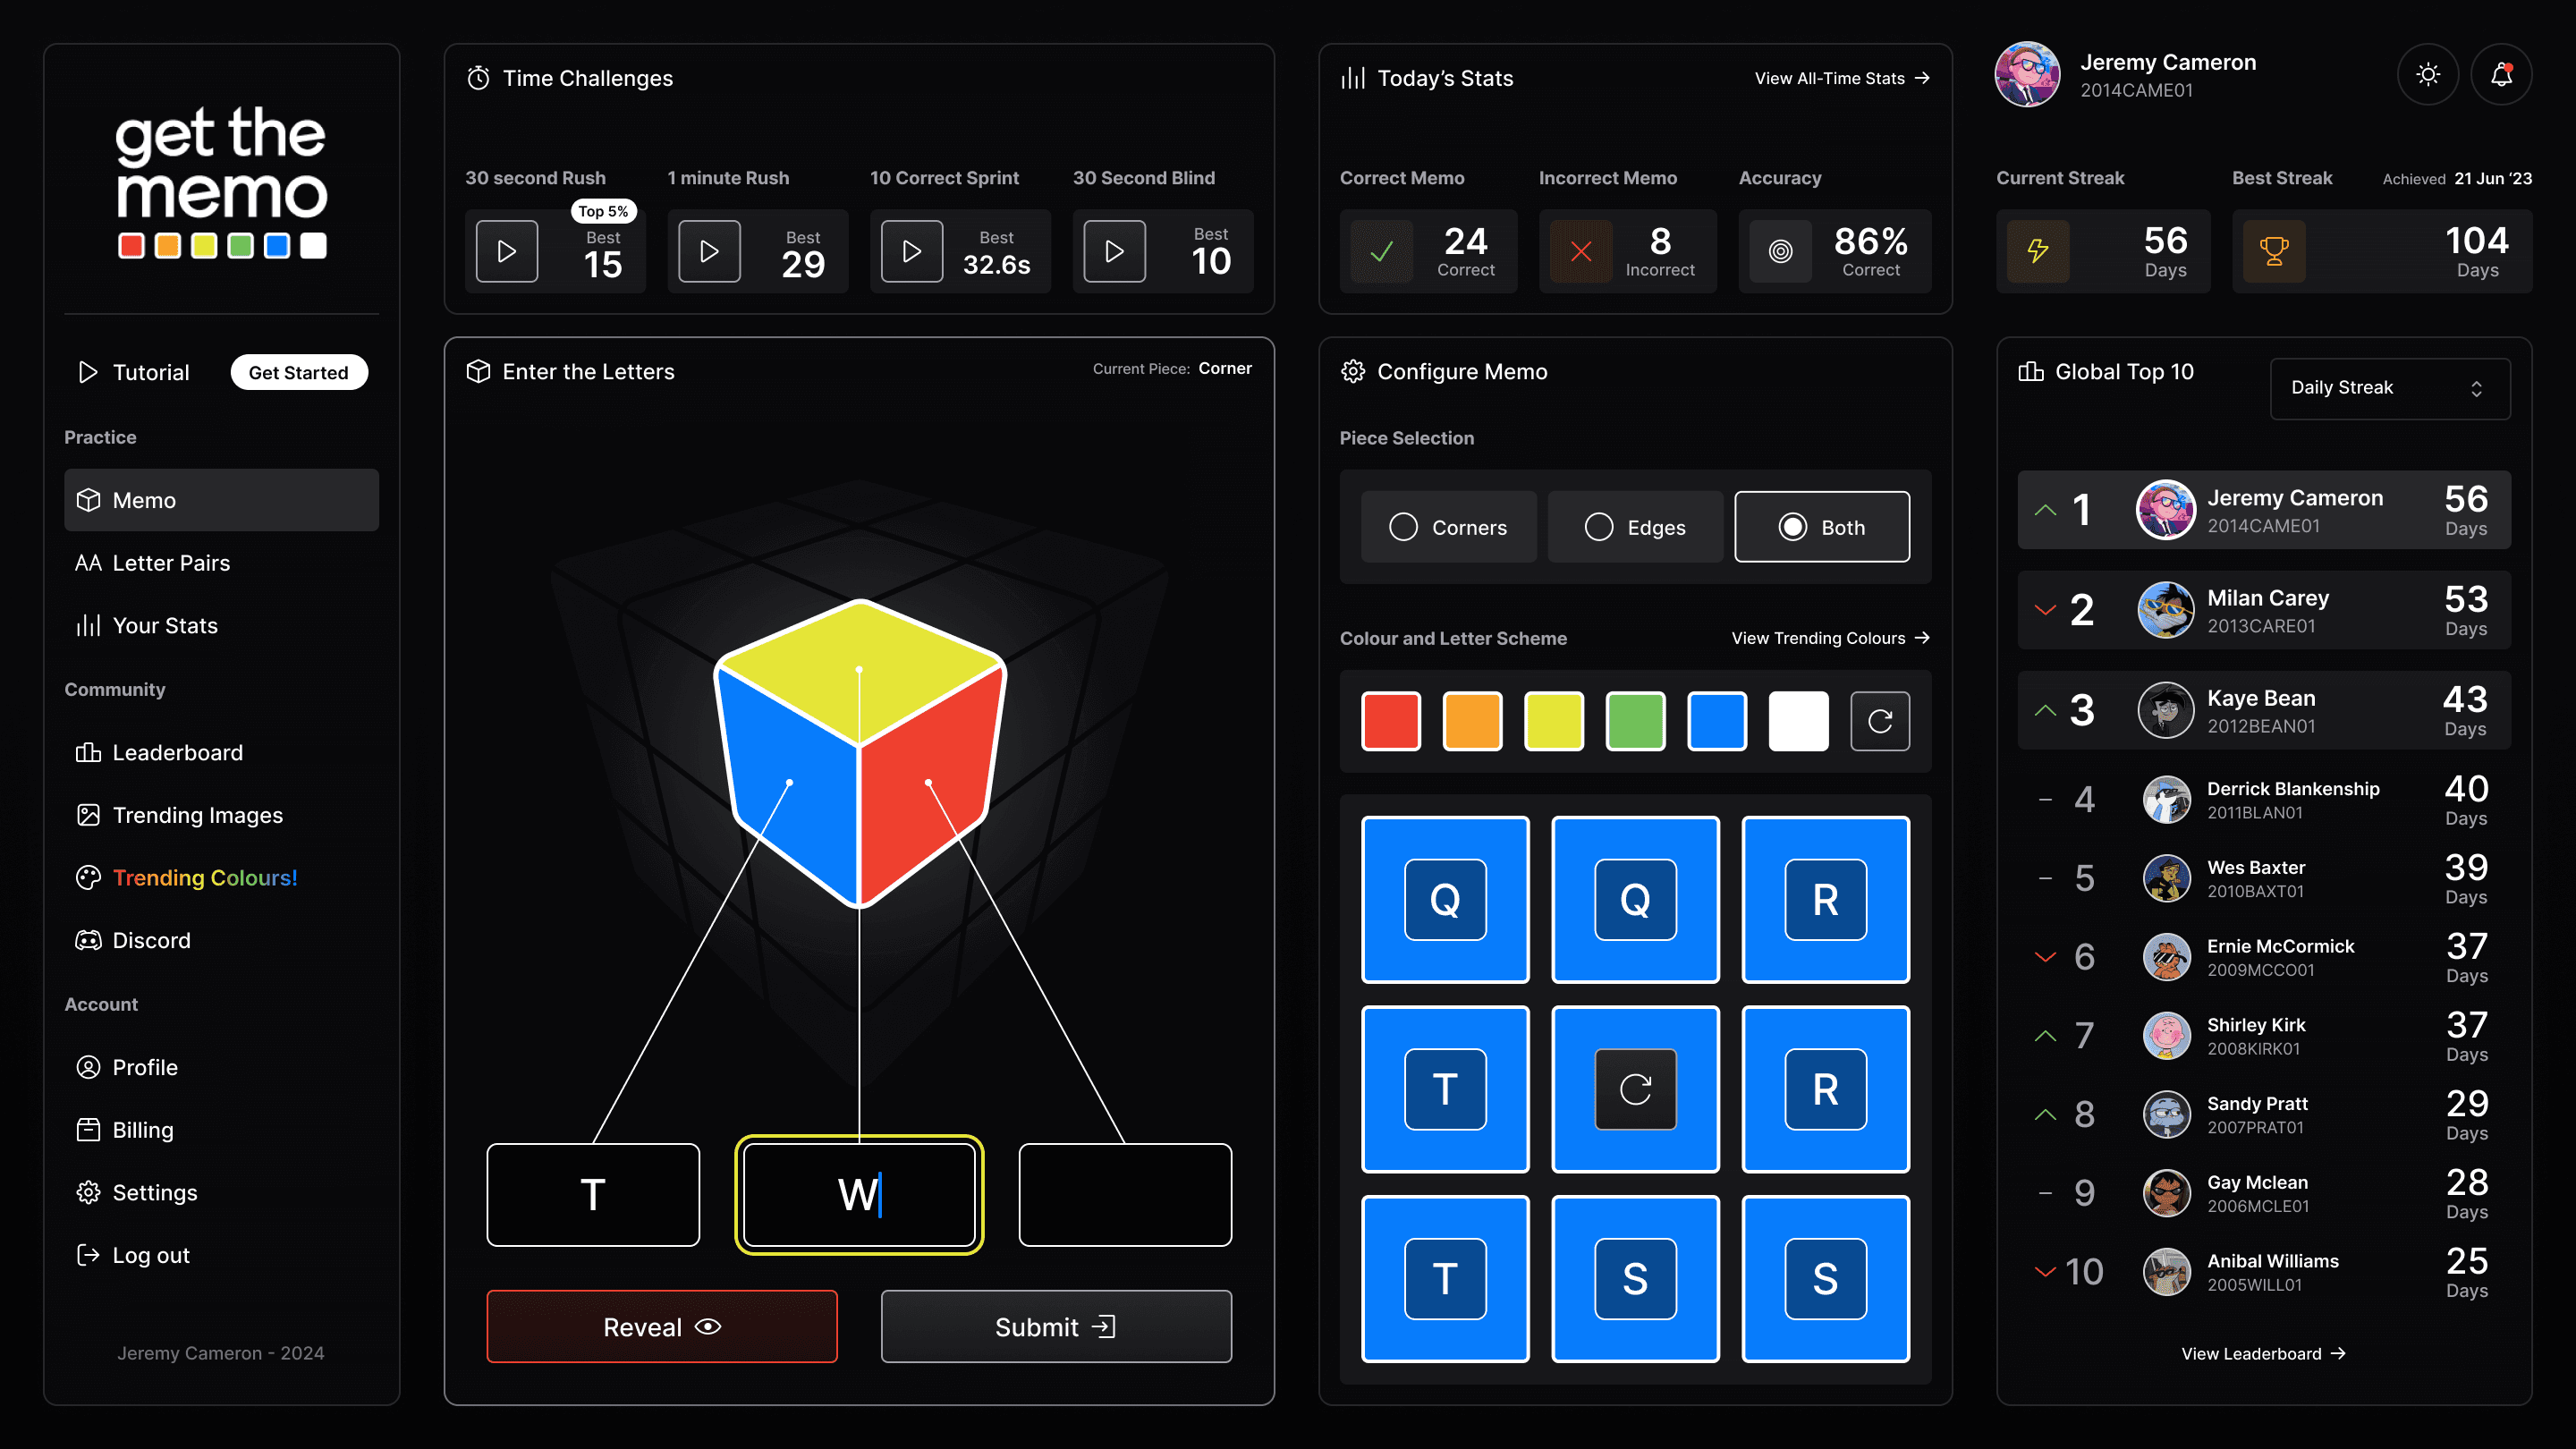Pick the green colour swatch
Screen dimensions: 2576x1449
(1636, 721)
